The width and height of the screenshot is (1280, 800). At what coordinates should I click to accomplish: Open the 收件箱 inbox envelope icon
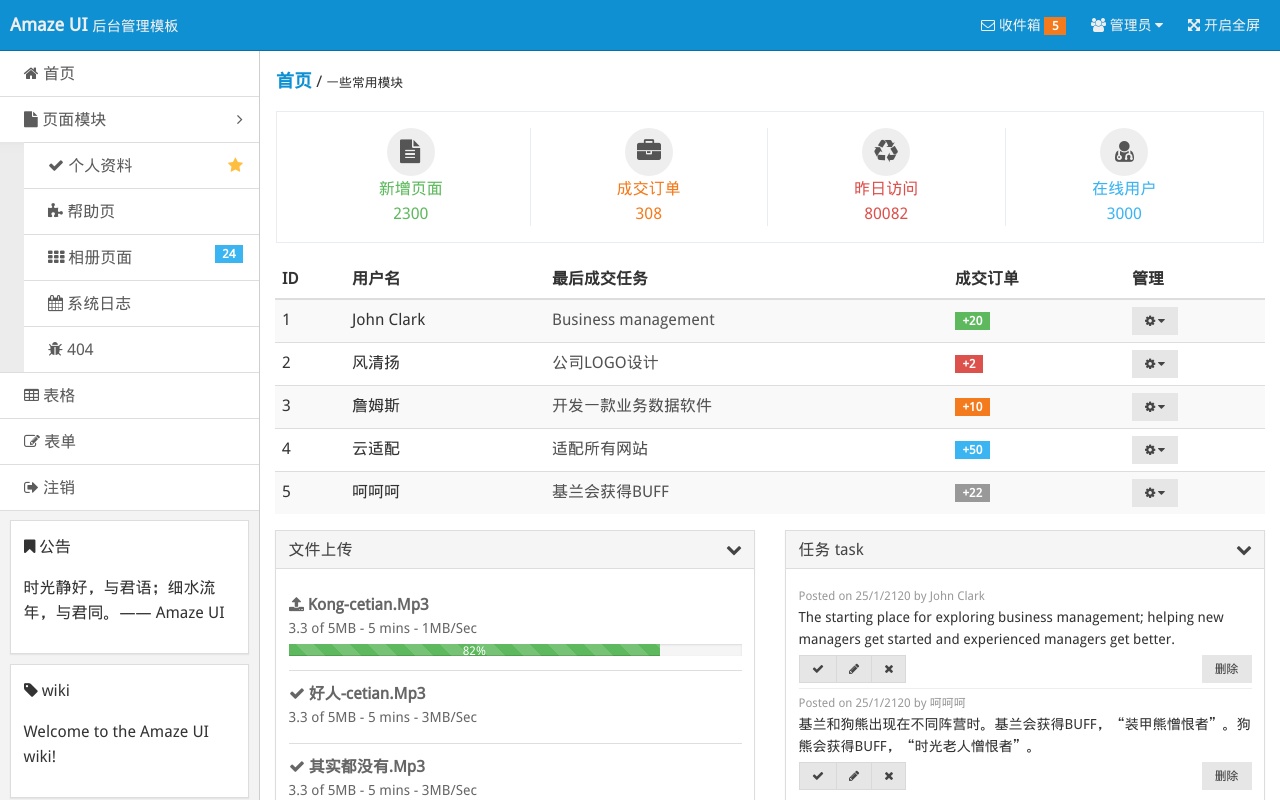[987, 25]
